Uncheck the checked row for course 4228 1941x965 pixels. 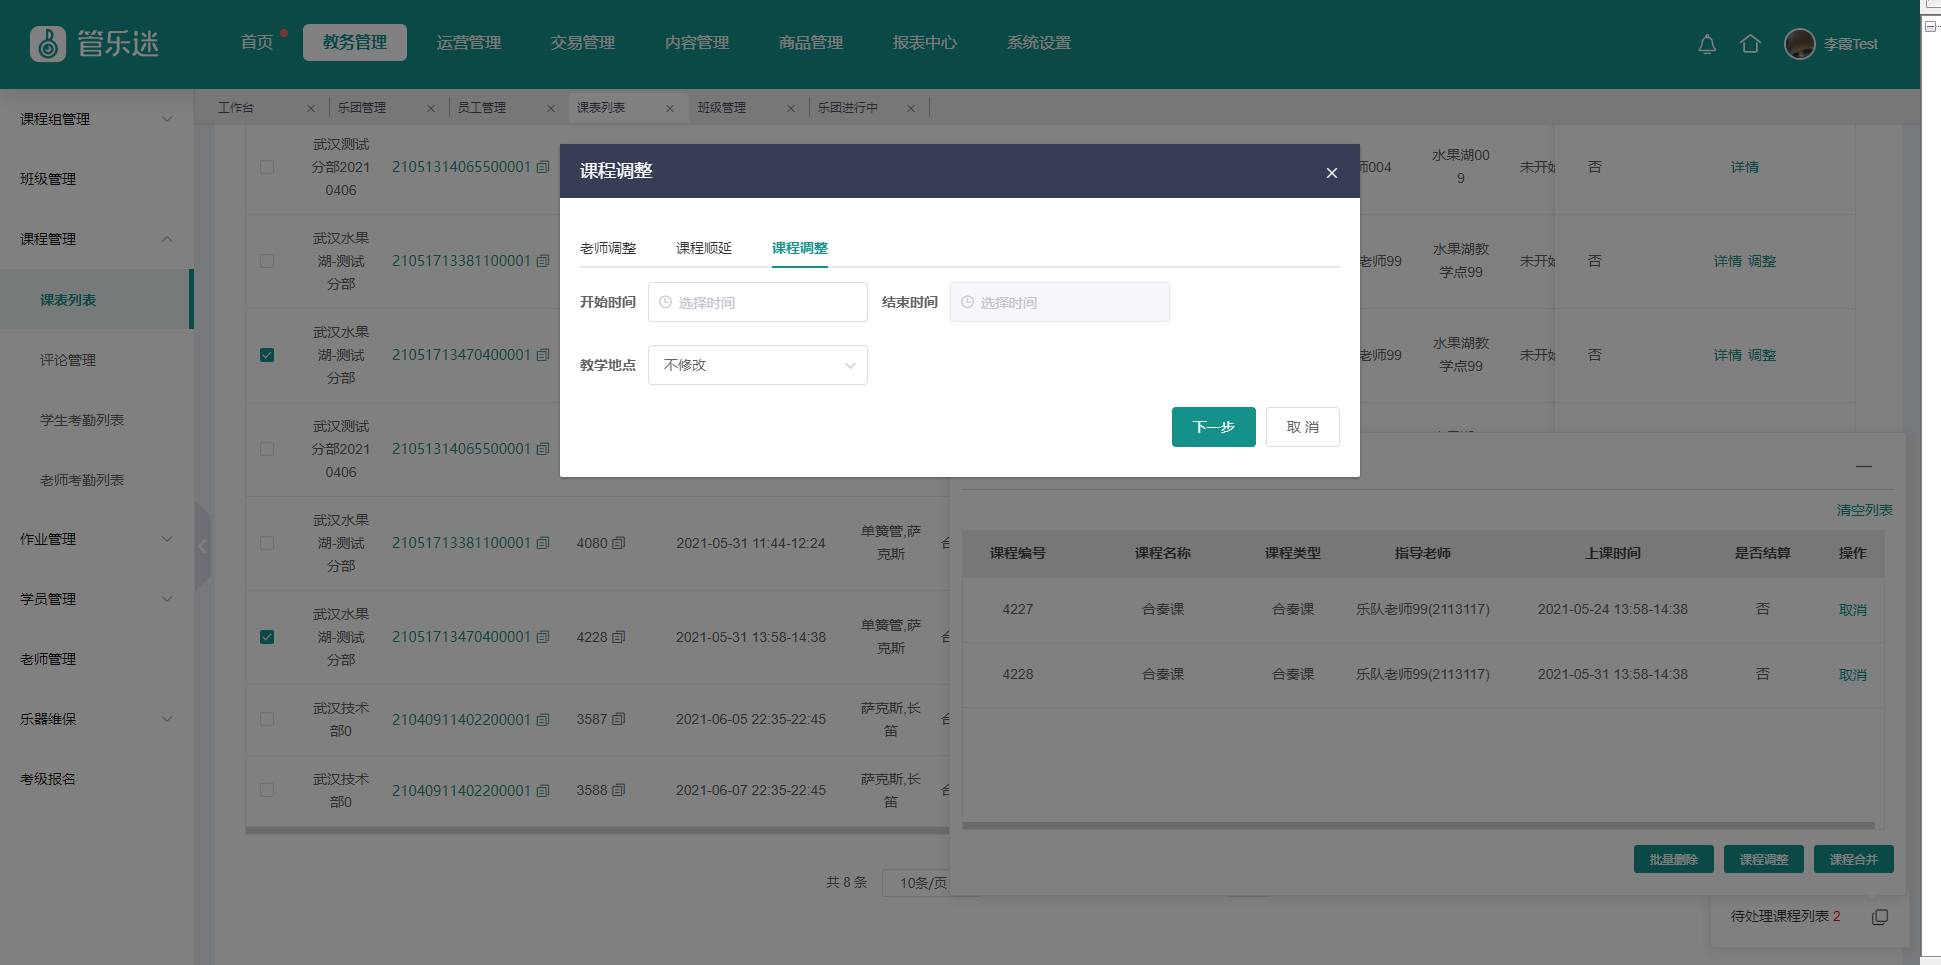pos(267,637)
